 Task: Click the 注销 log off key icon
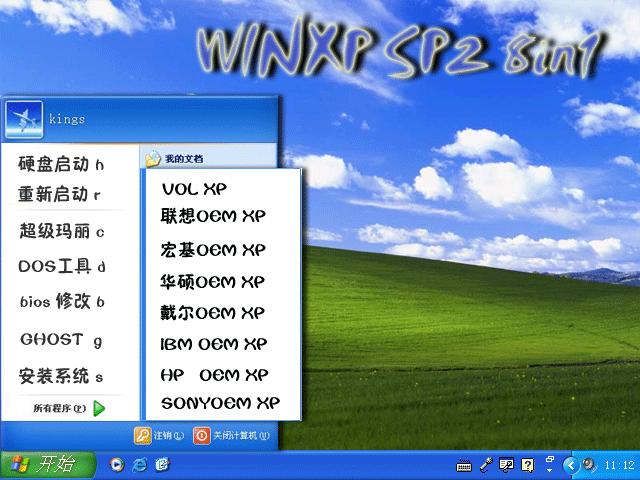(142, 436)
